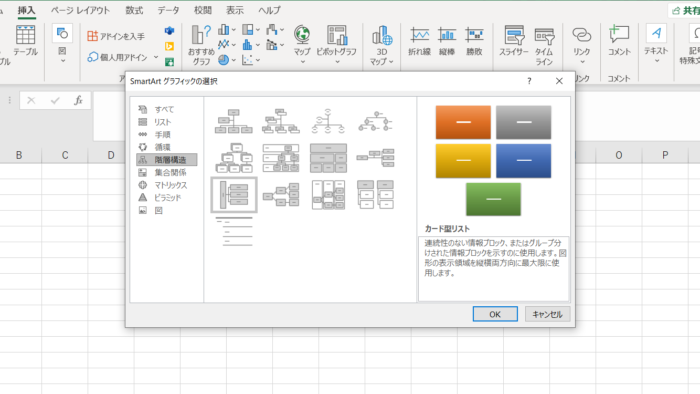Open the Illustrations (図) ribbon button
The height and width of the screenshot is (394, 700).
(62, 43)
